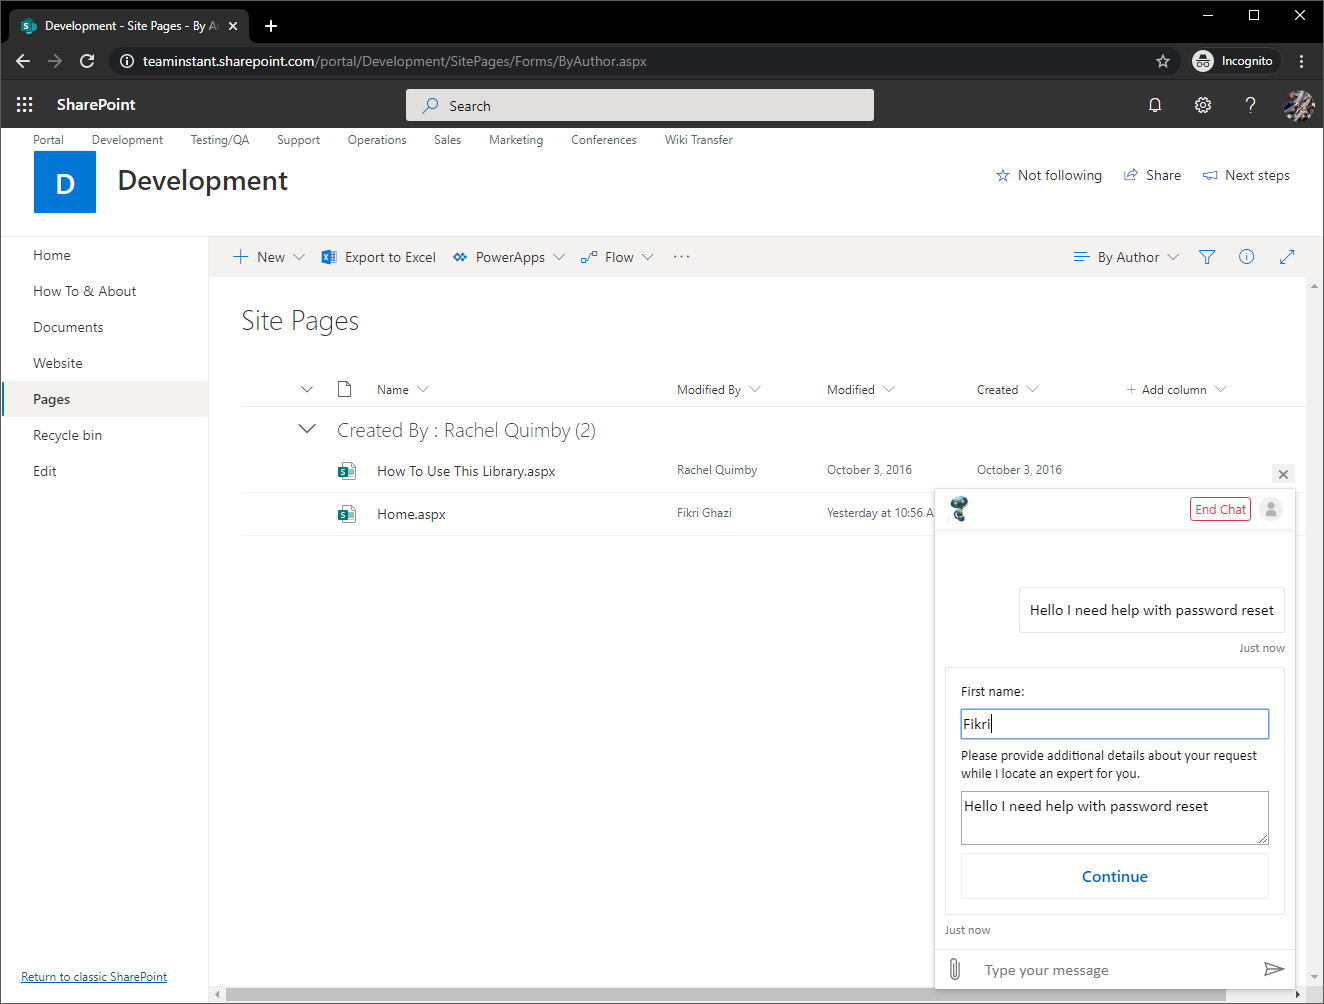Open the By Author view dropdown

[x=1126, y=257]
